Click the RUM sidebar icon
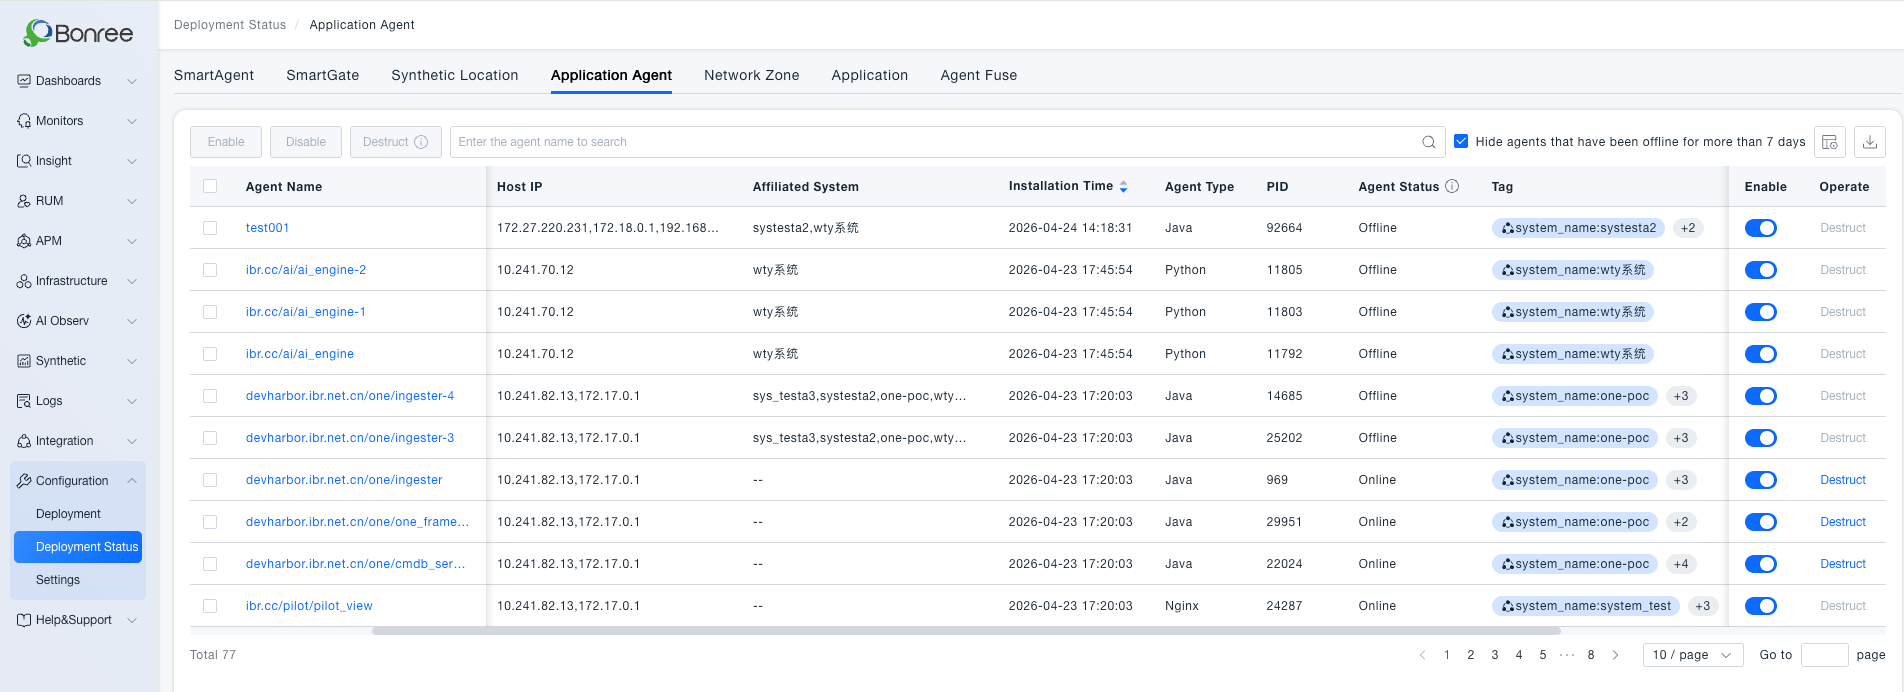The image size is (1904, 692). [24, 201]
